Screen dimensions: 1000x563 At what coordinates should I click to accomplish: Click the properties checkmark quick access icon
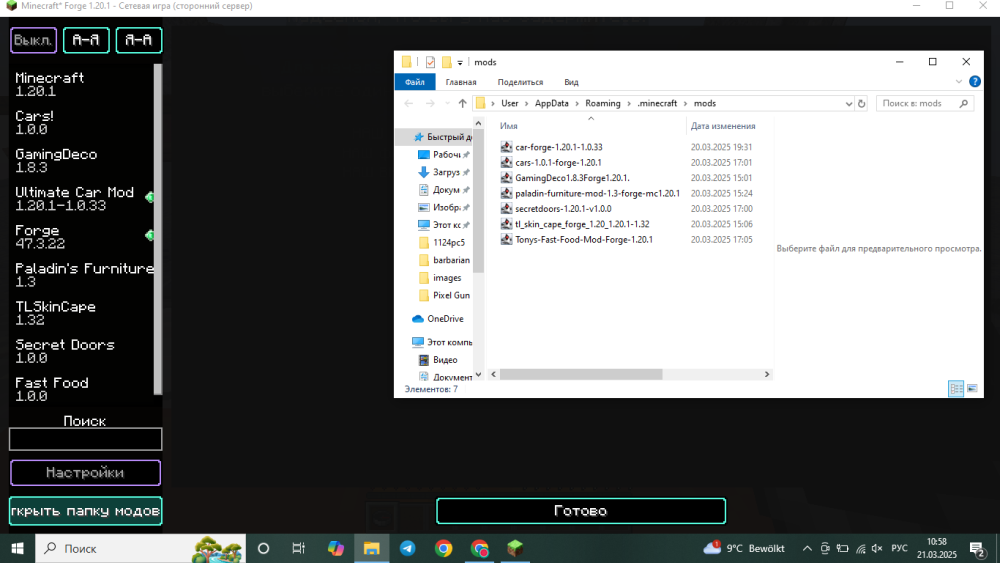pos(430,62)
